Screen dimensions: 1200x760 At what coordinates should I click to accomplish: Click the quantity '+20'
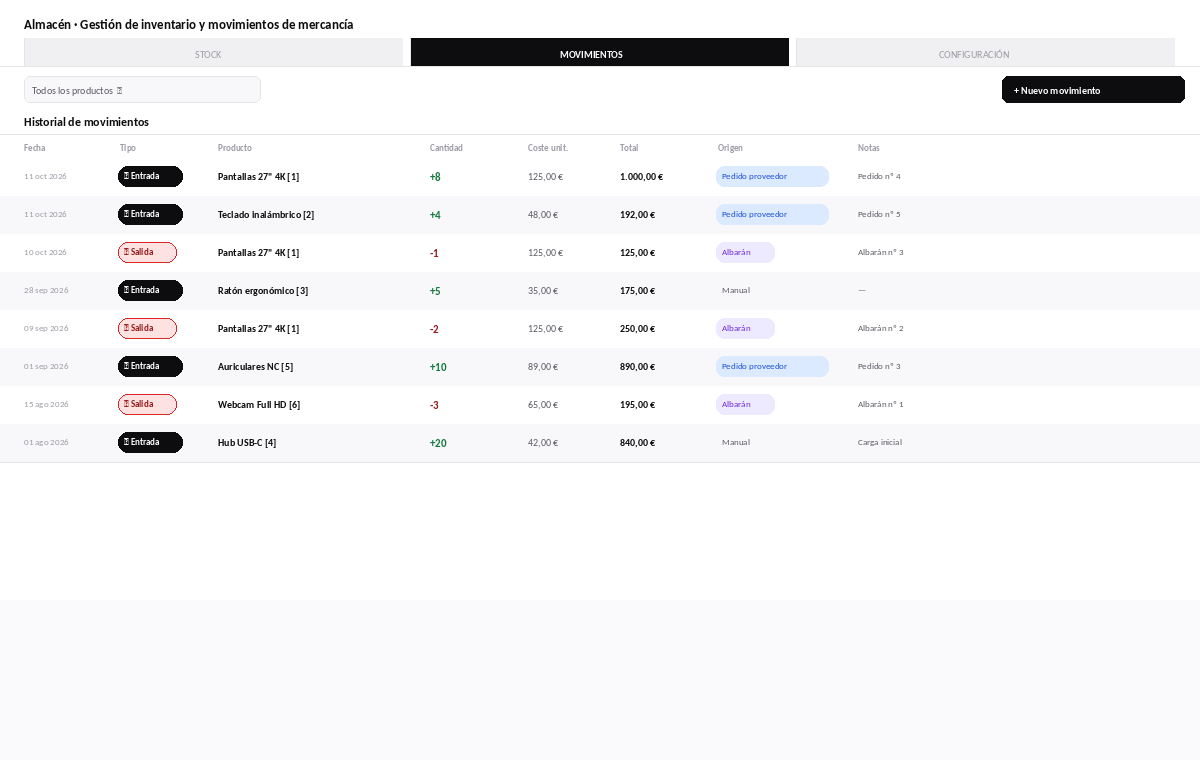[x=438, y=443]
